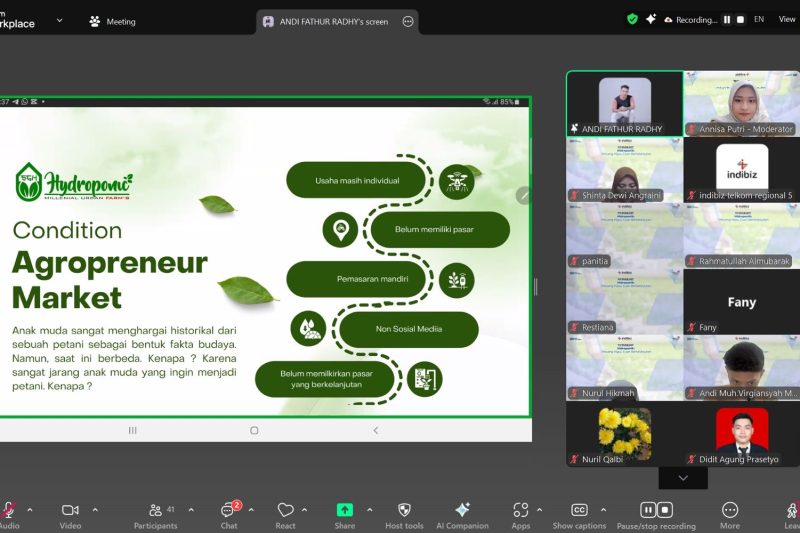Viewport: 800px width, 533px height.
Task: Select Andi Muh.Virgiansyah video tile
Action: [x=741, y=368]
